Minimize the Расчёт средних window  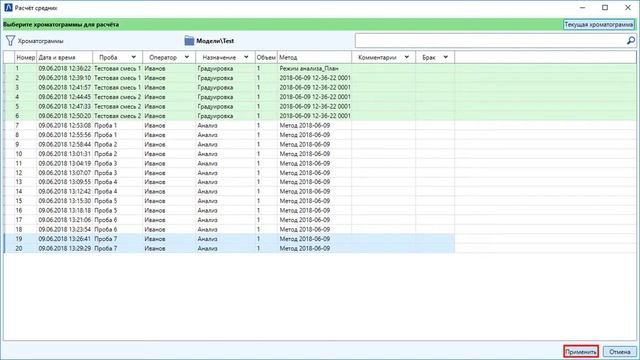pos(582,7)
